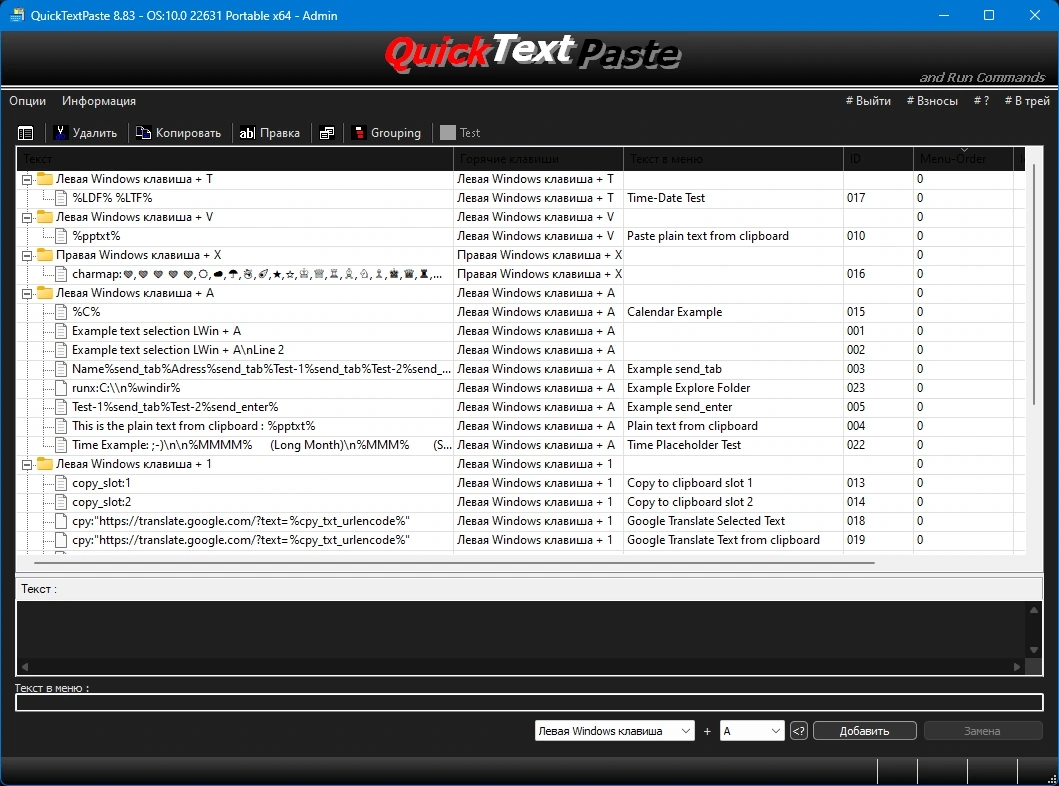This screenshot has height=786, width=1059.
Task: Click the Замена button
Action: (983, 731)
